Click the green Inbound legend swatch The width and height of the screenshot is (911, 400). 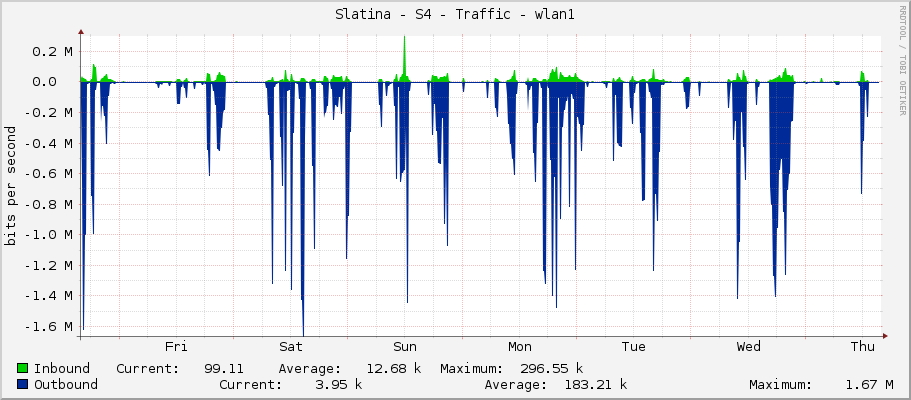(23, 368)
